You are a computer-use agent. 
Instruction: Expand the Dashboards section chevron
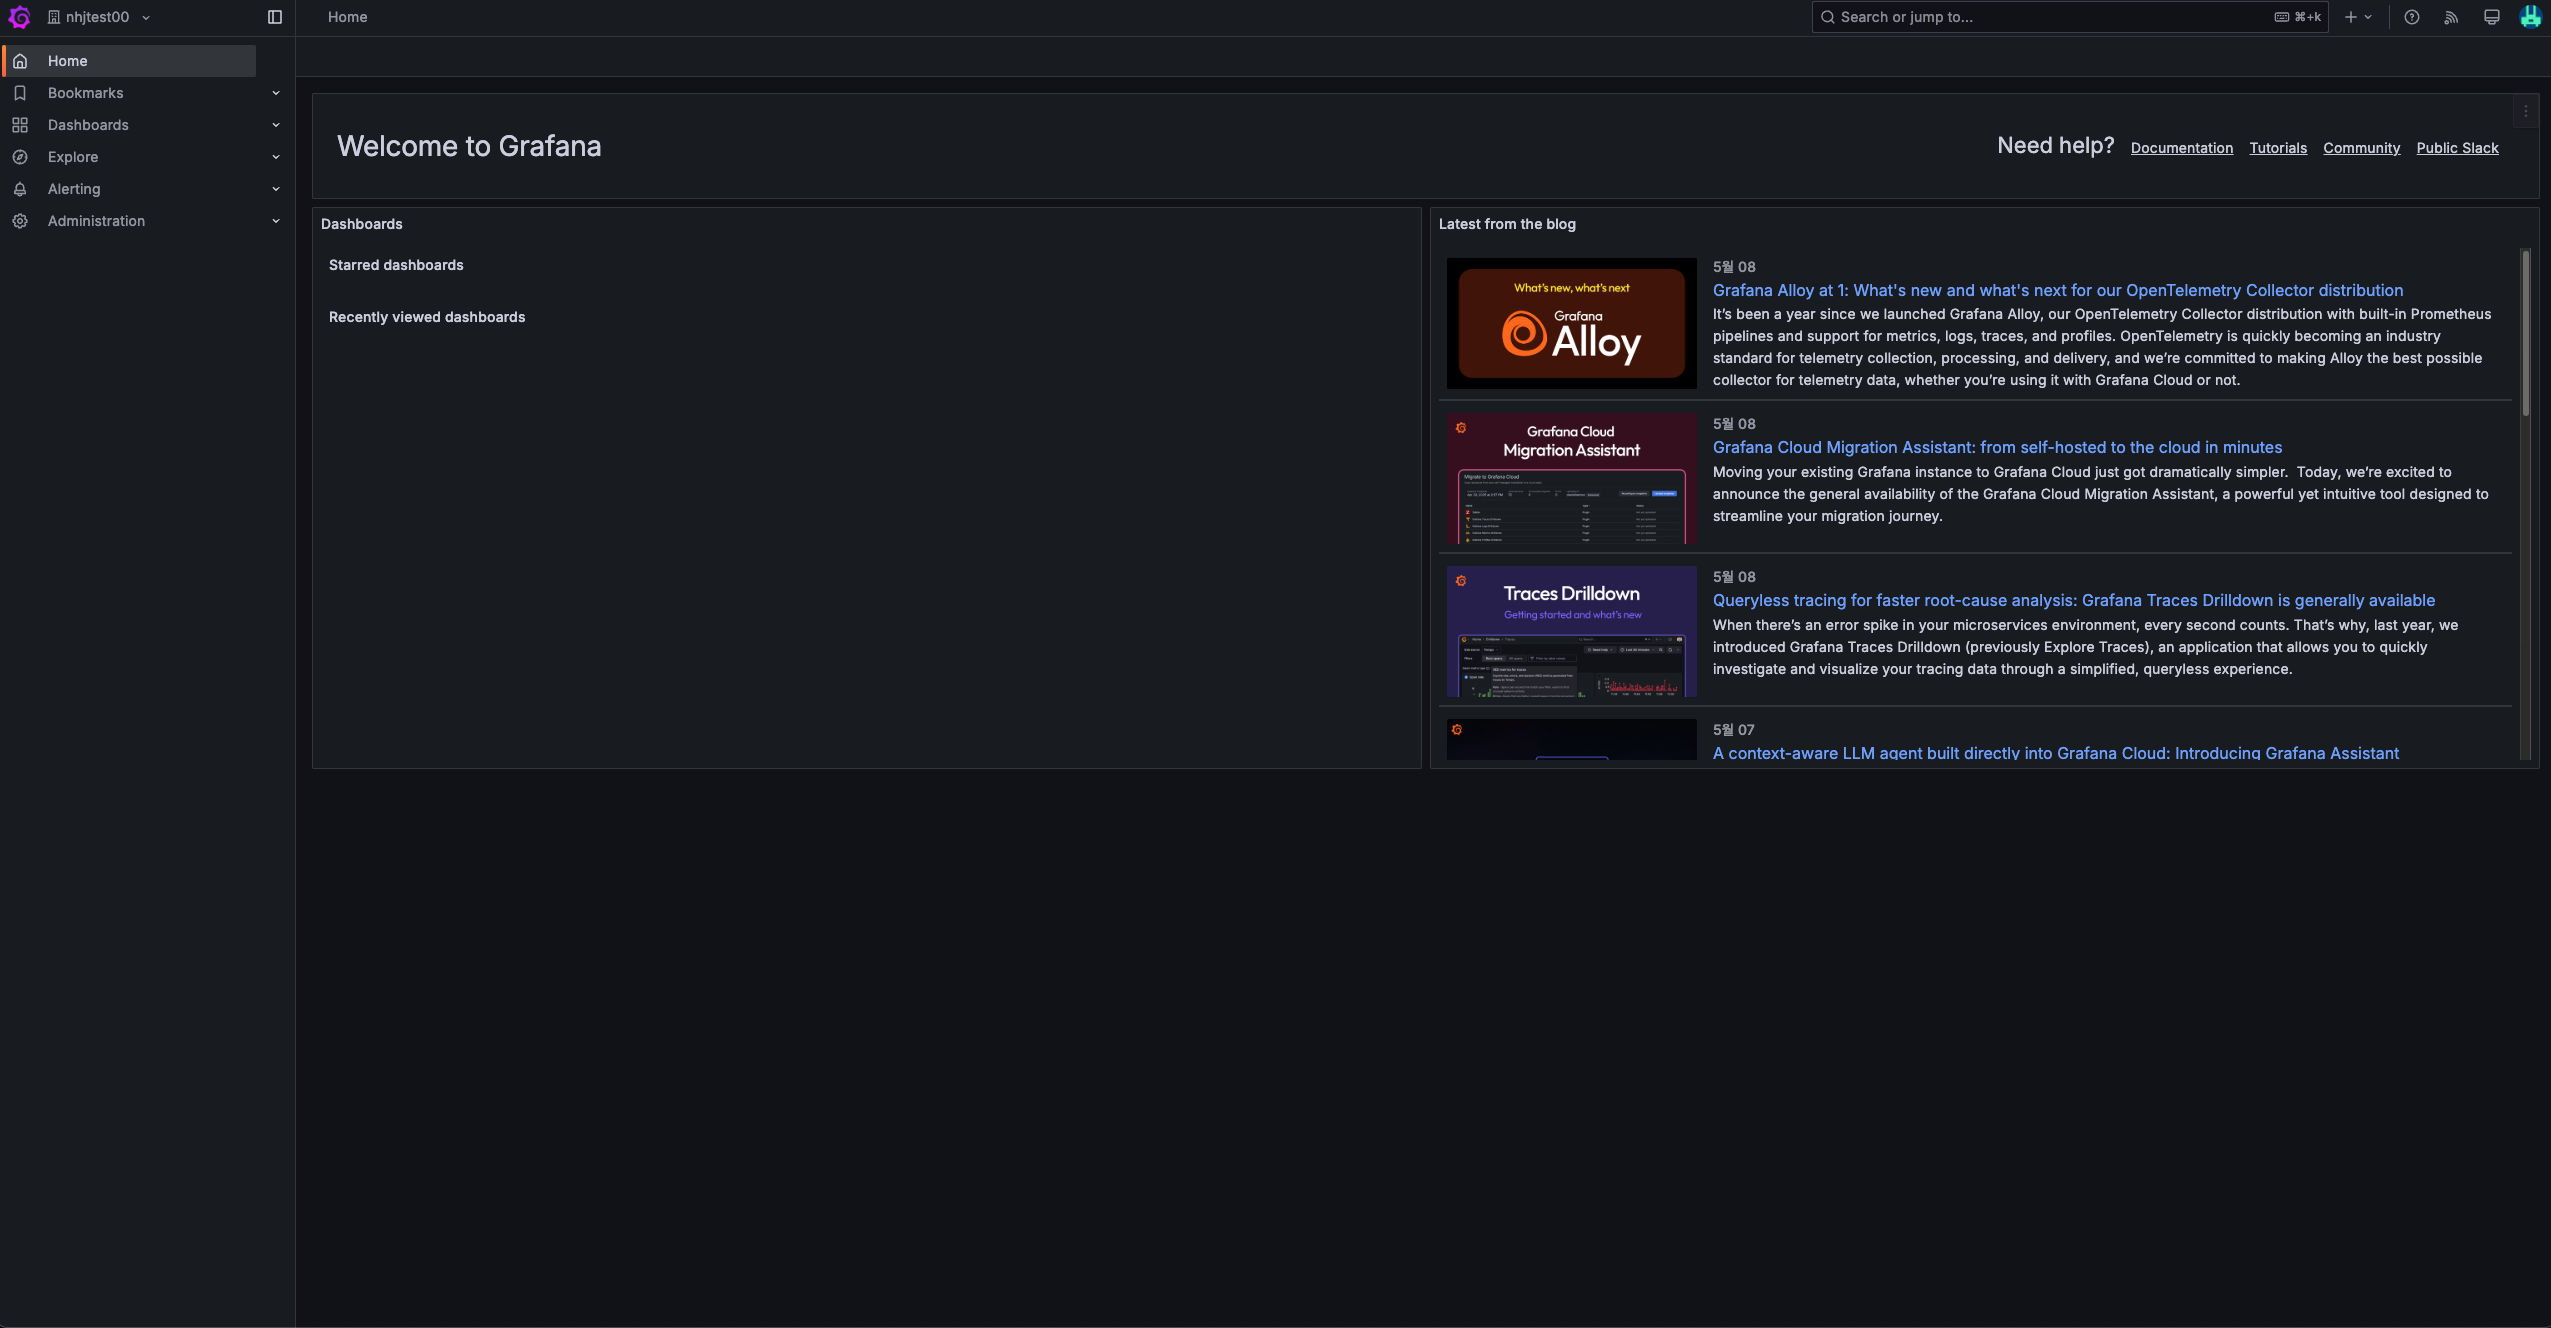[276, 125]
